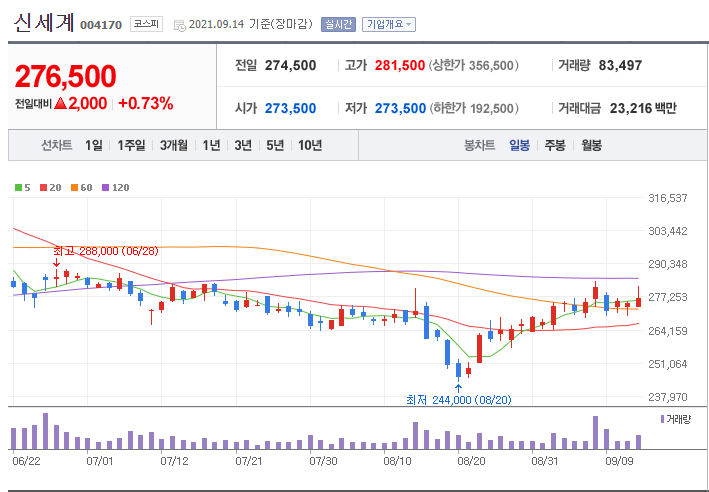This screenshot has width=709, height=492.
Task: Click the 코스피 market badge
Action: pyautogui.click(x=146, y=24)
